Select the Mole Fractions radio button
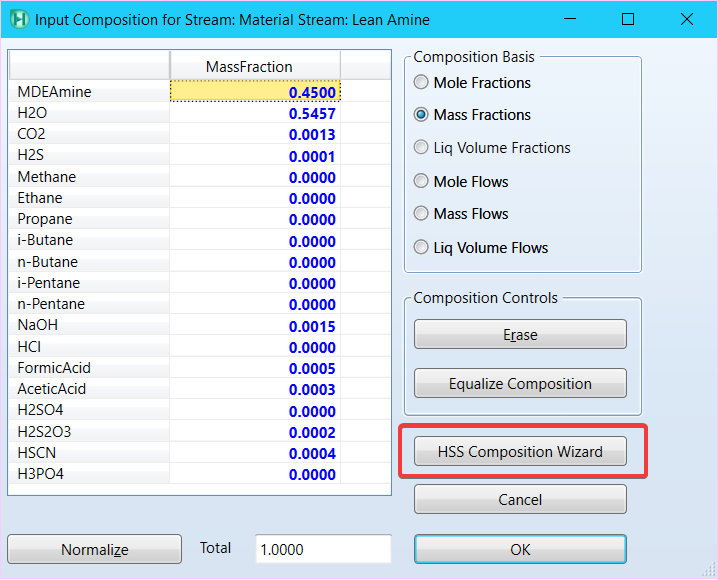Viewport: 718px width, 580px height. [x=422, y=83]
